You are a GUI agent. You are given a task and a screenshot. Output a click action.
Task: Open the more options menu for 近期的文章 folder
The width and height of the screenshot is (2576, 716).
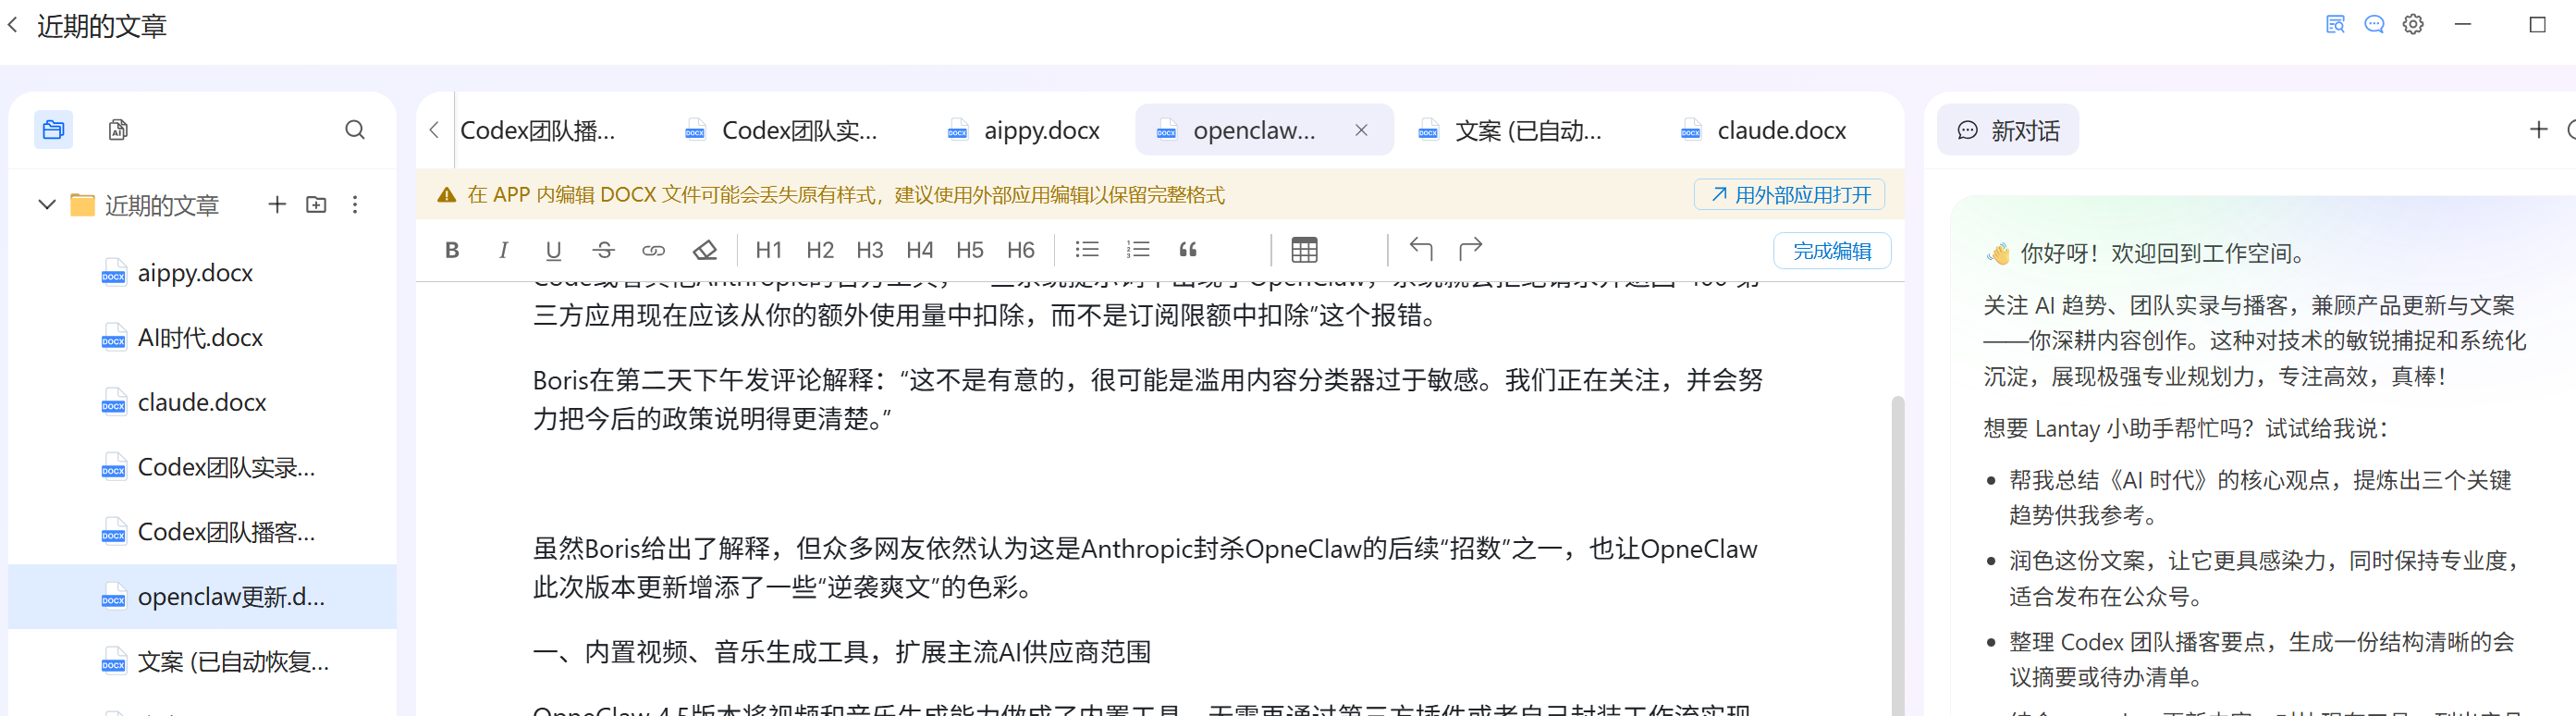355,205
